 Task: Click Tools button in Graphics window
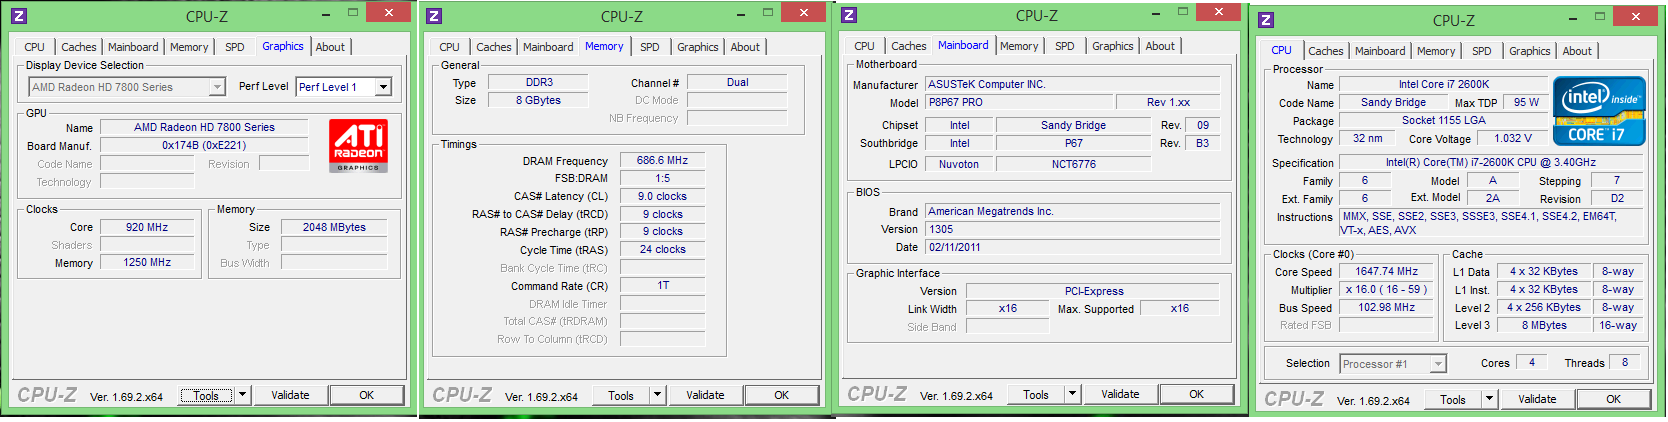(206, 395)
